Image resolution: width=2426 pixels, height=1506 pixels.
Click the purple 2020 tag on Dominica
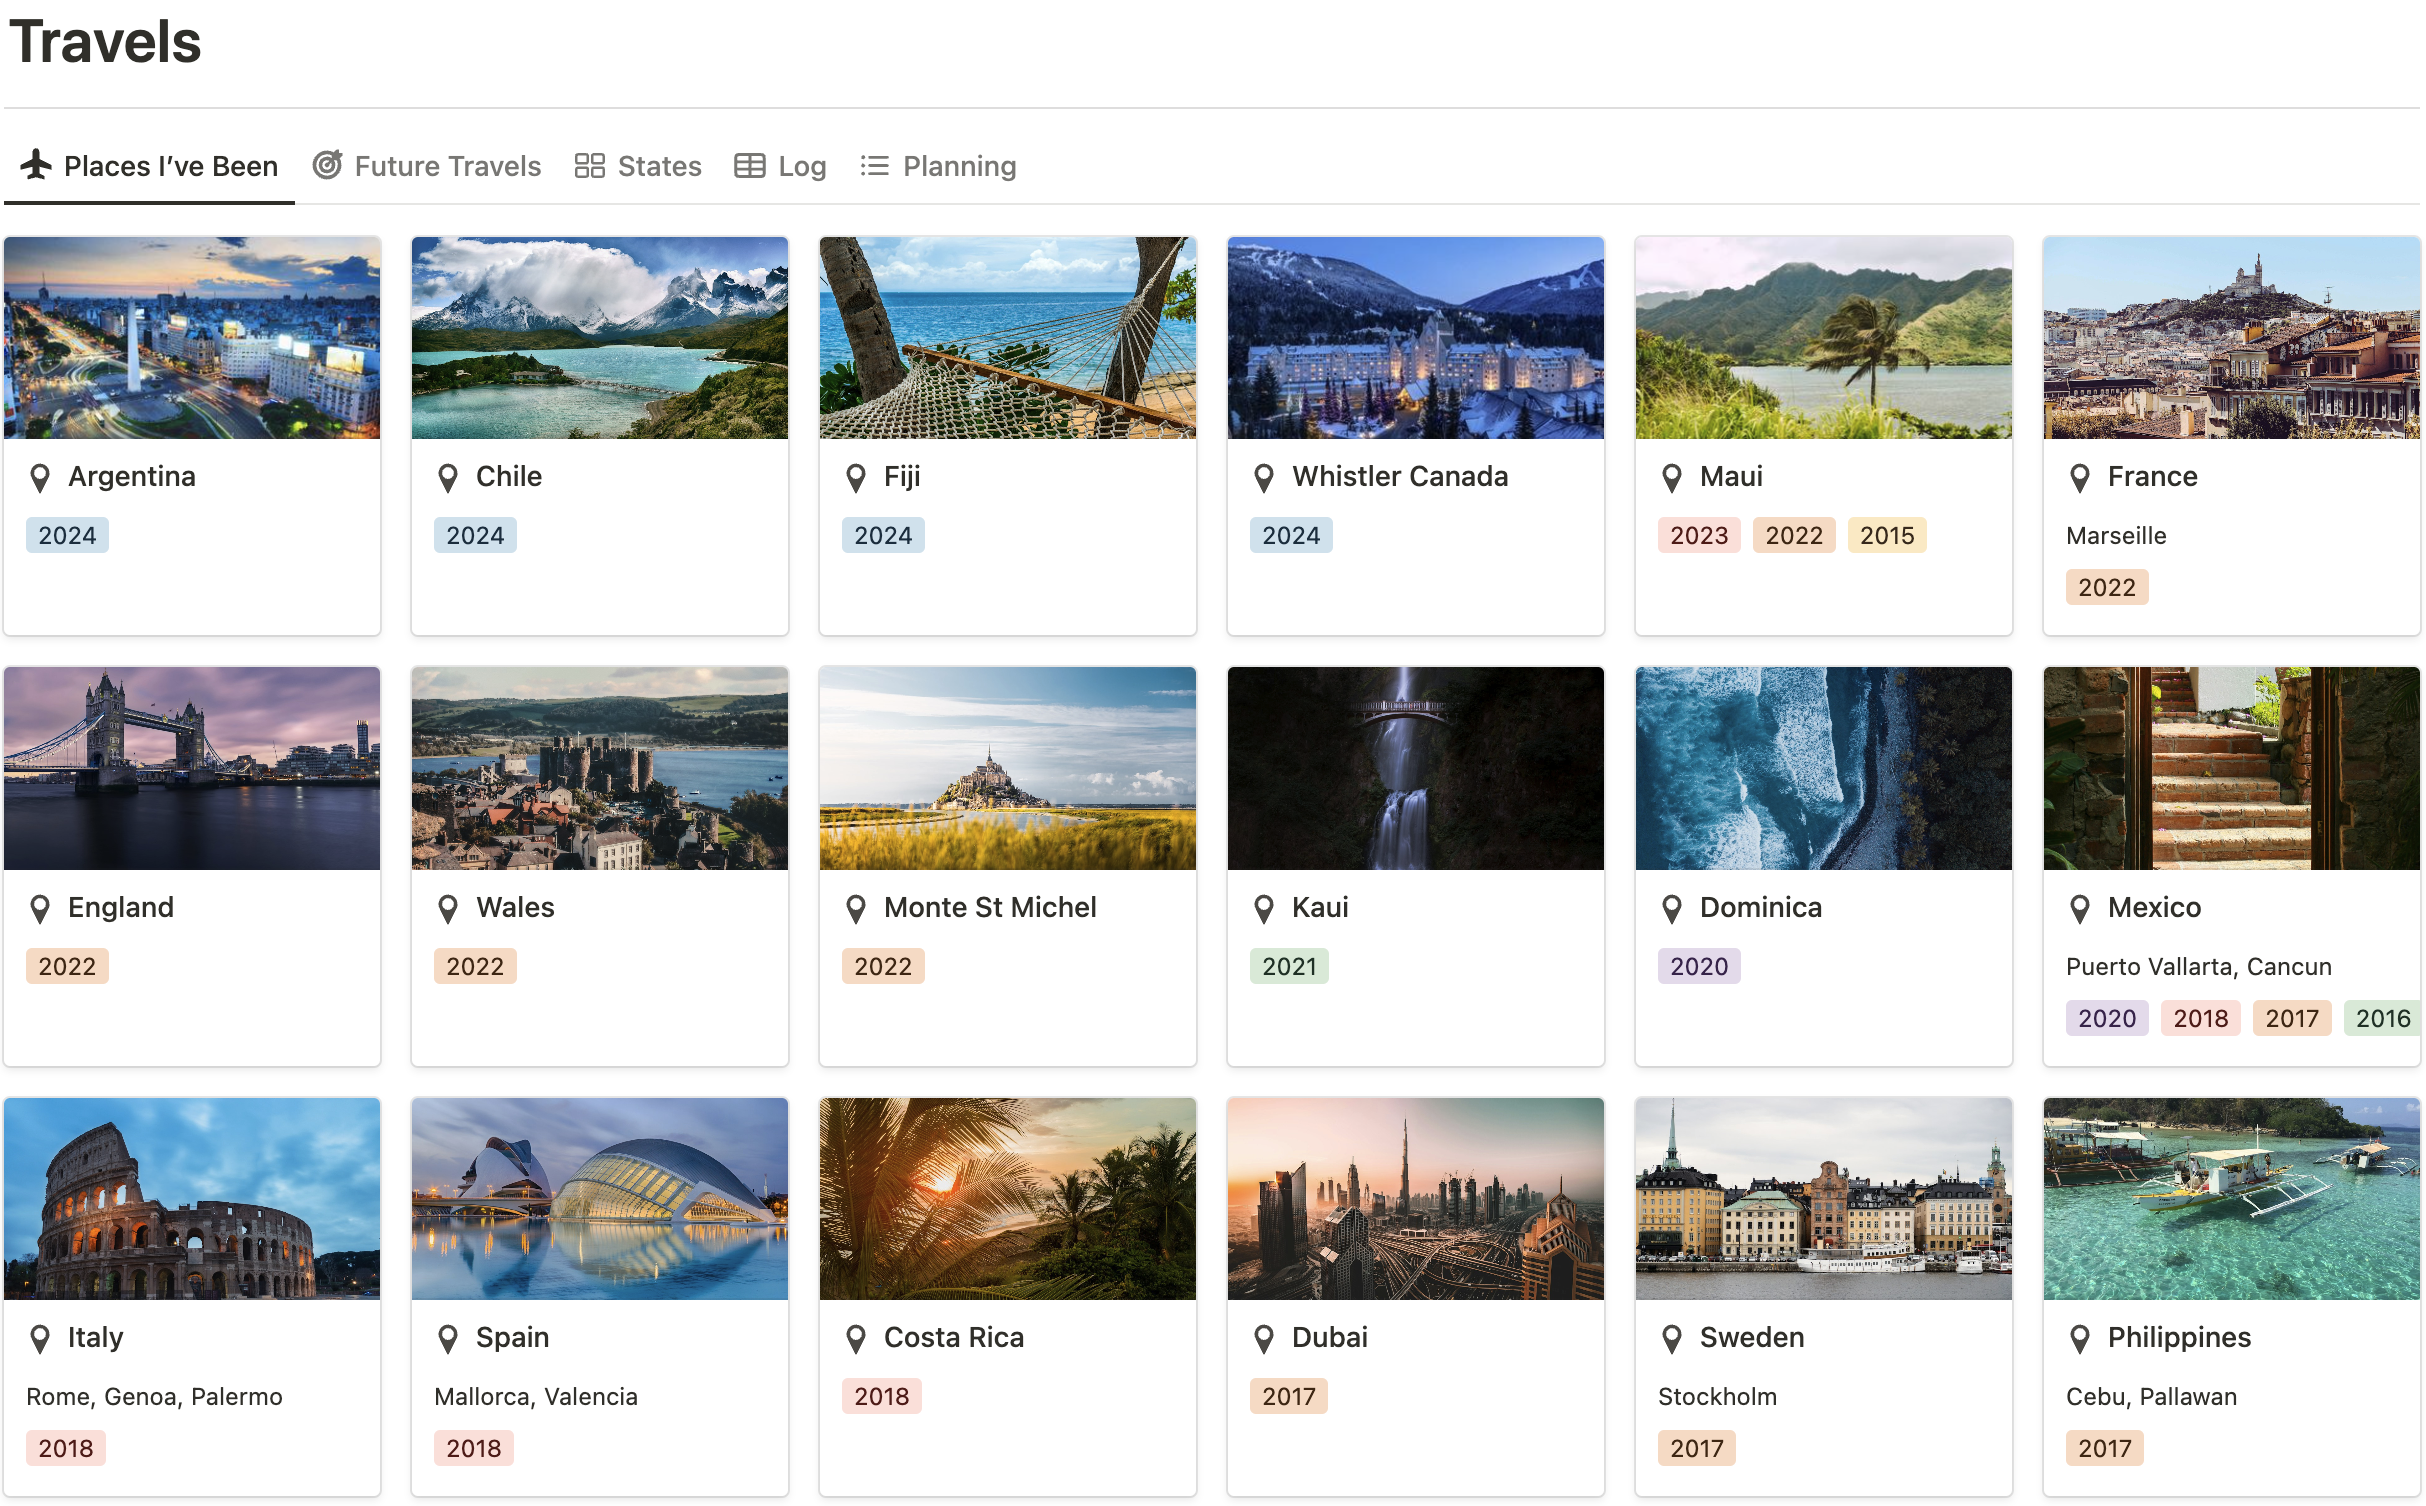(x=1698, y=967)
